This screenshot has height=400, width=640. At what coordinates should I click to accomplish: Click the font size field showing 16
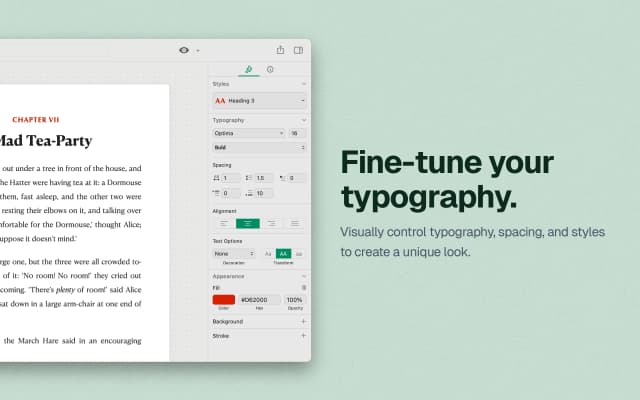pos(297,133)
